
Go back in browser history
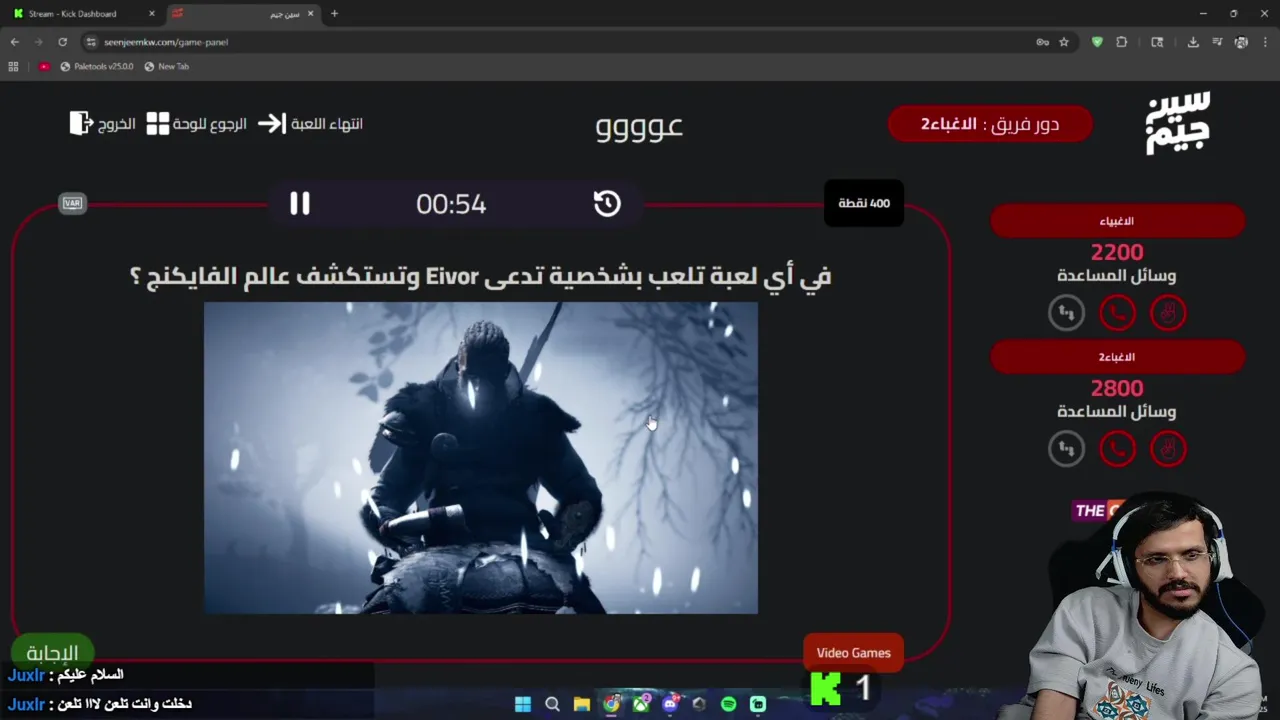point(15,42)
